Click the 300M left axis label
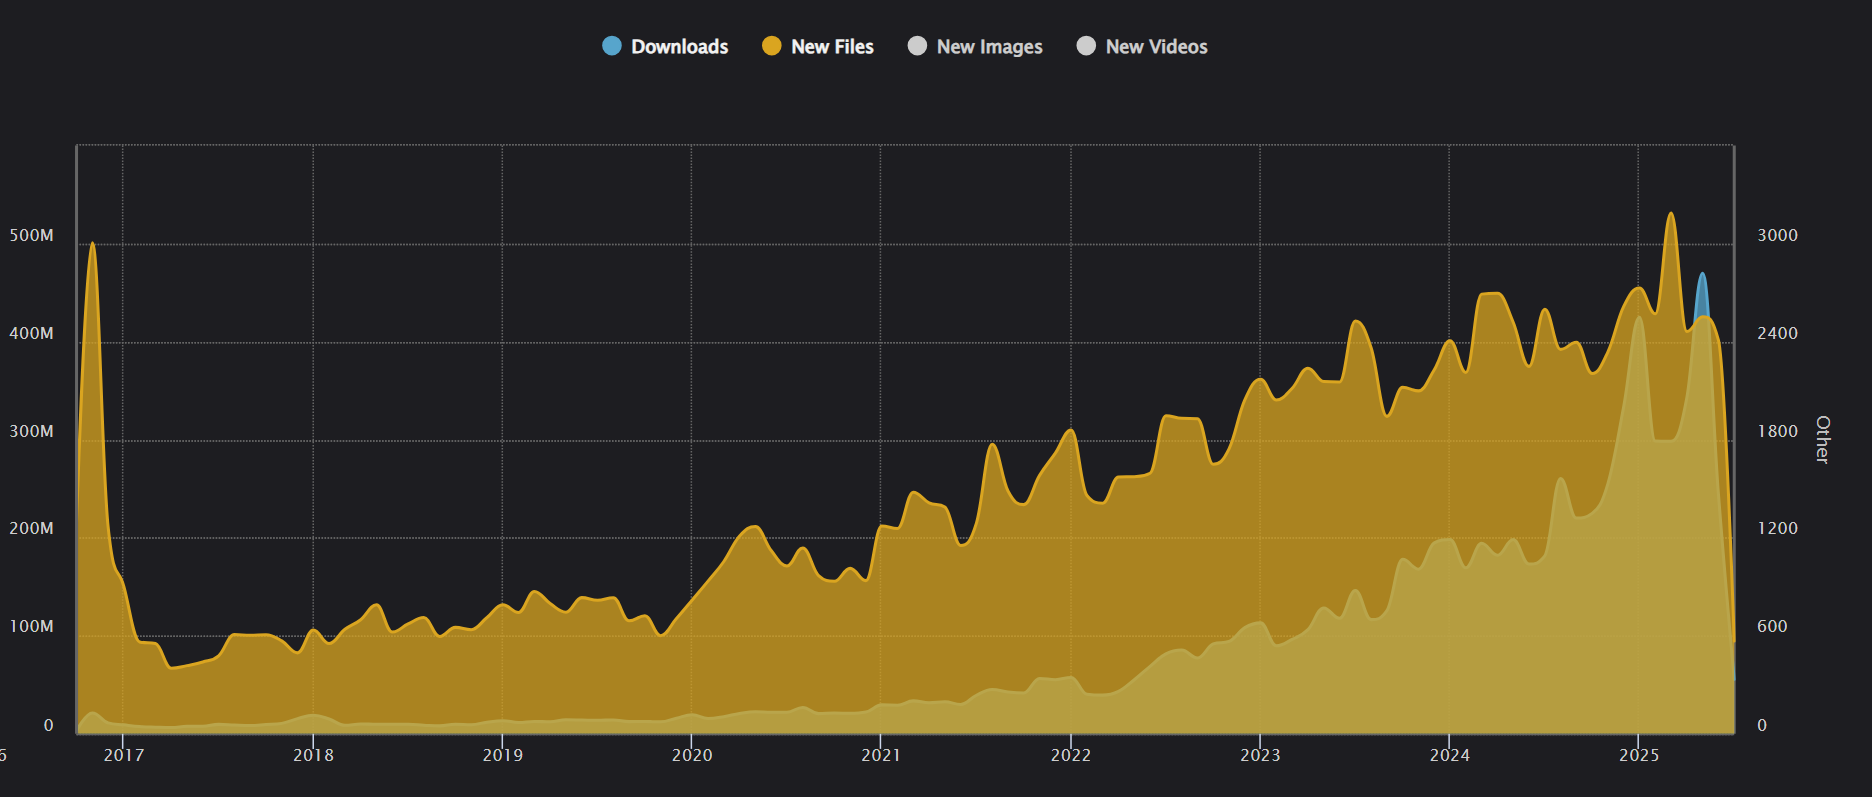The image size is (1872, 797). coord(31,431)
